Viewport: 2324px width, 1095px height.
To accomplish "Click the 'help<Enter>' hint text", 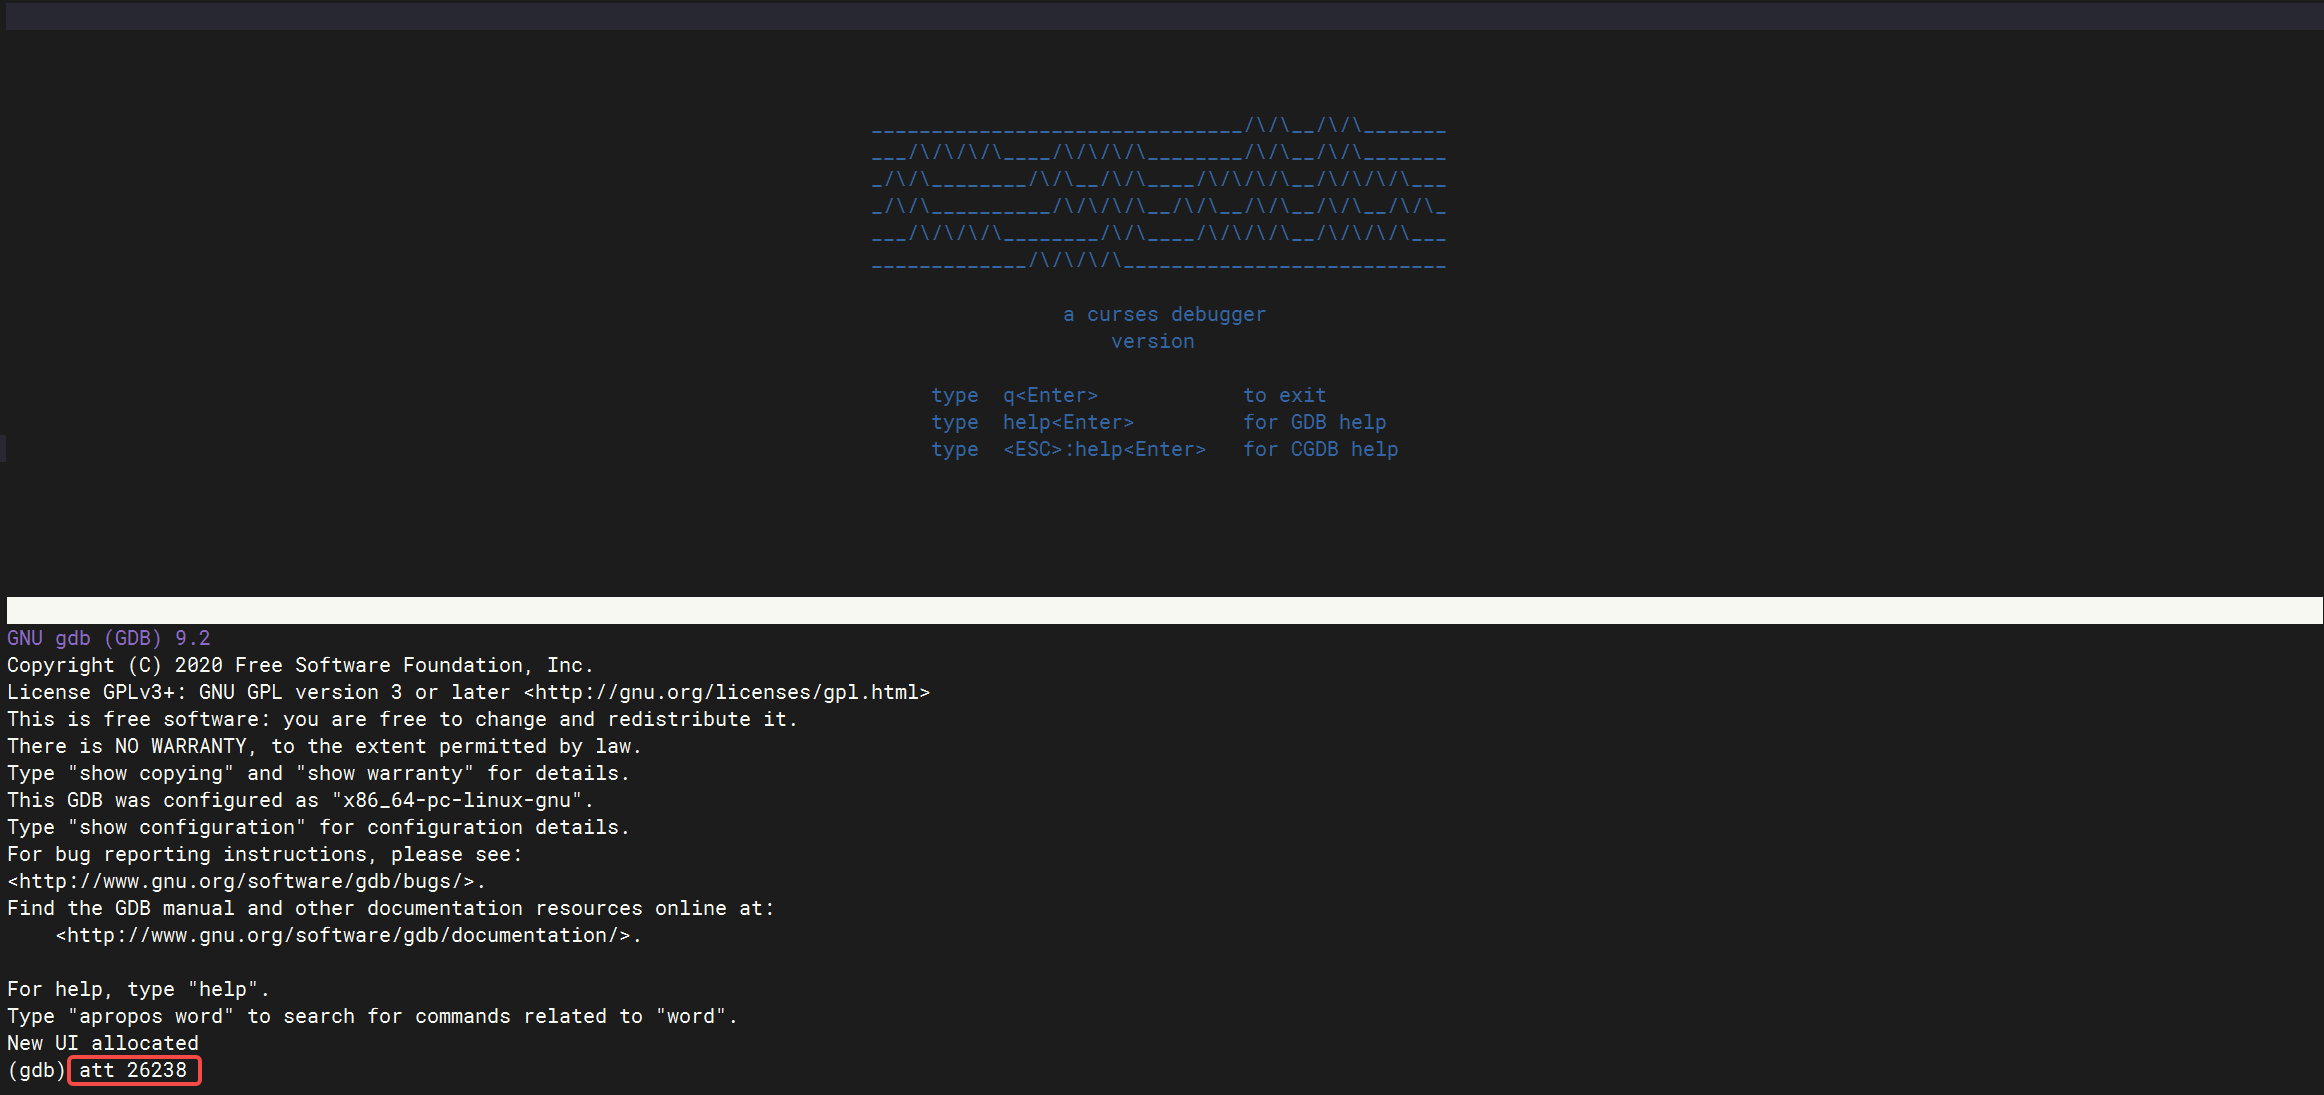I will coord(1068,422).
